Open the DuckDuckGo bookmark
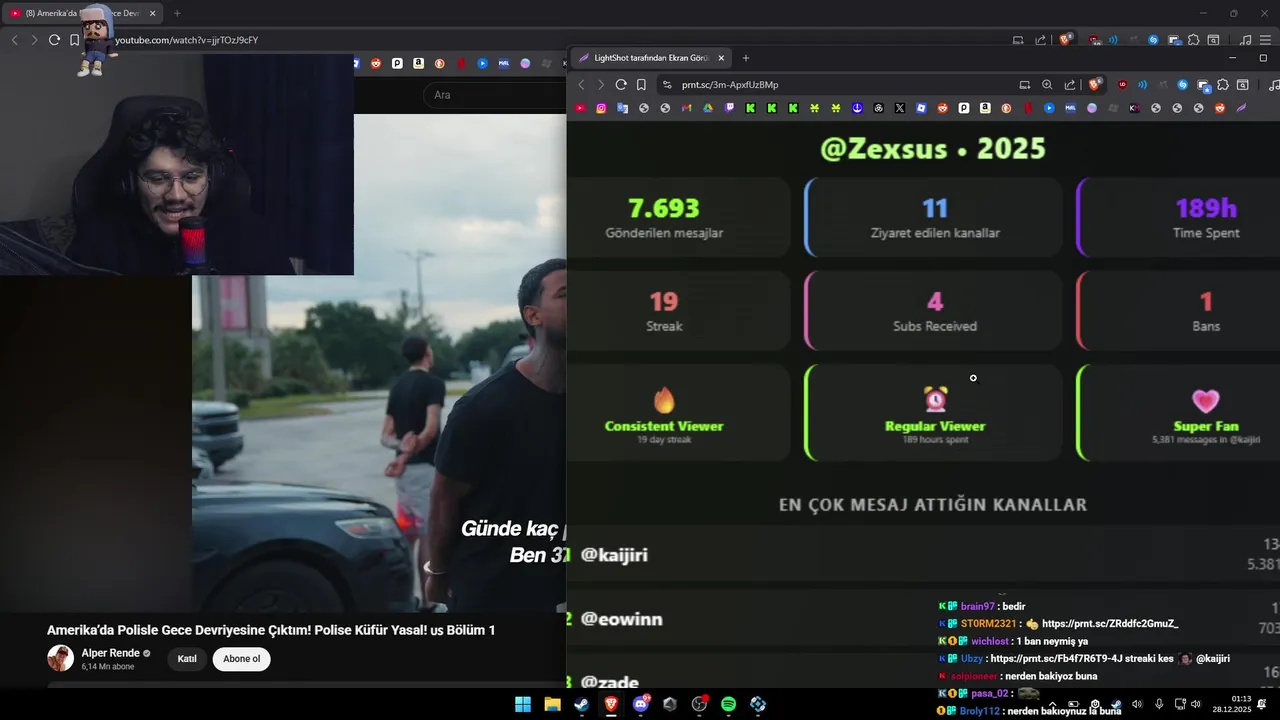 [x=1006, y=108]
